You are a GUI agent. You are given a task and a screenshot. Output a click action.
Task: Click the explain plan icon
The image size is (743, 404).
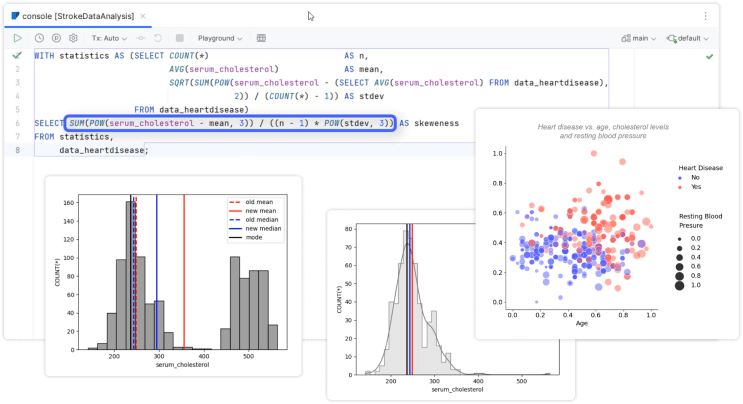click(56, 38)
